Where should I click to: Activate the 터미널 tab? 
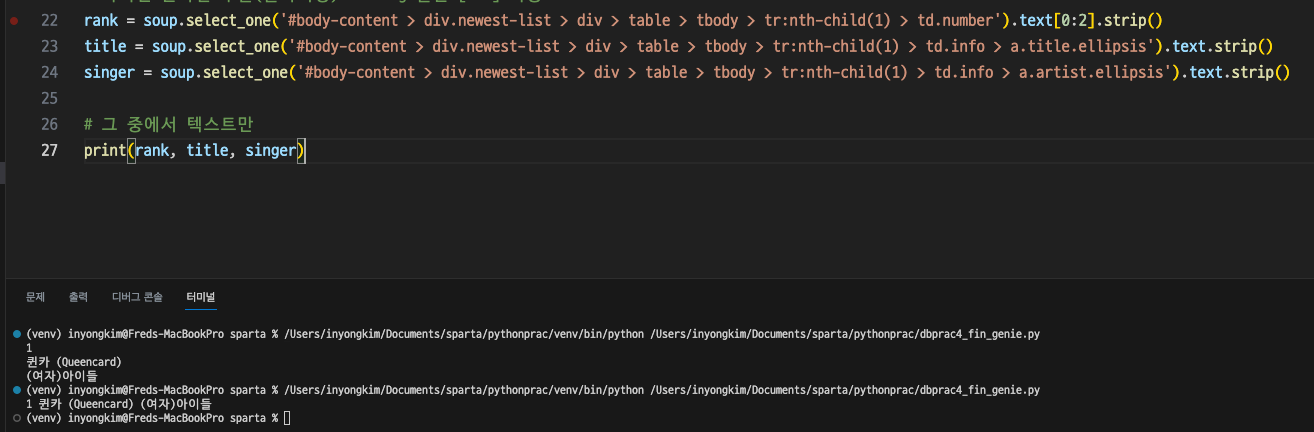click(x=201, y=297)
